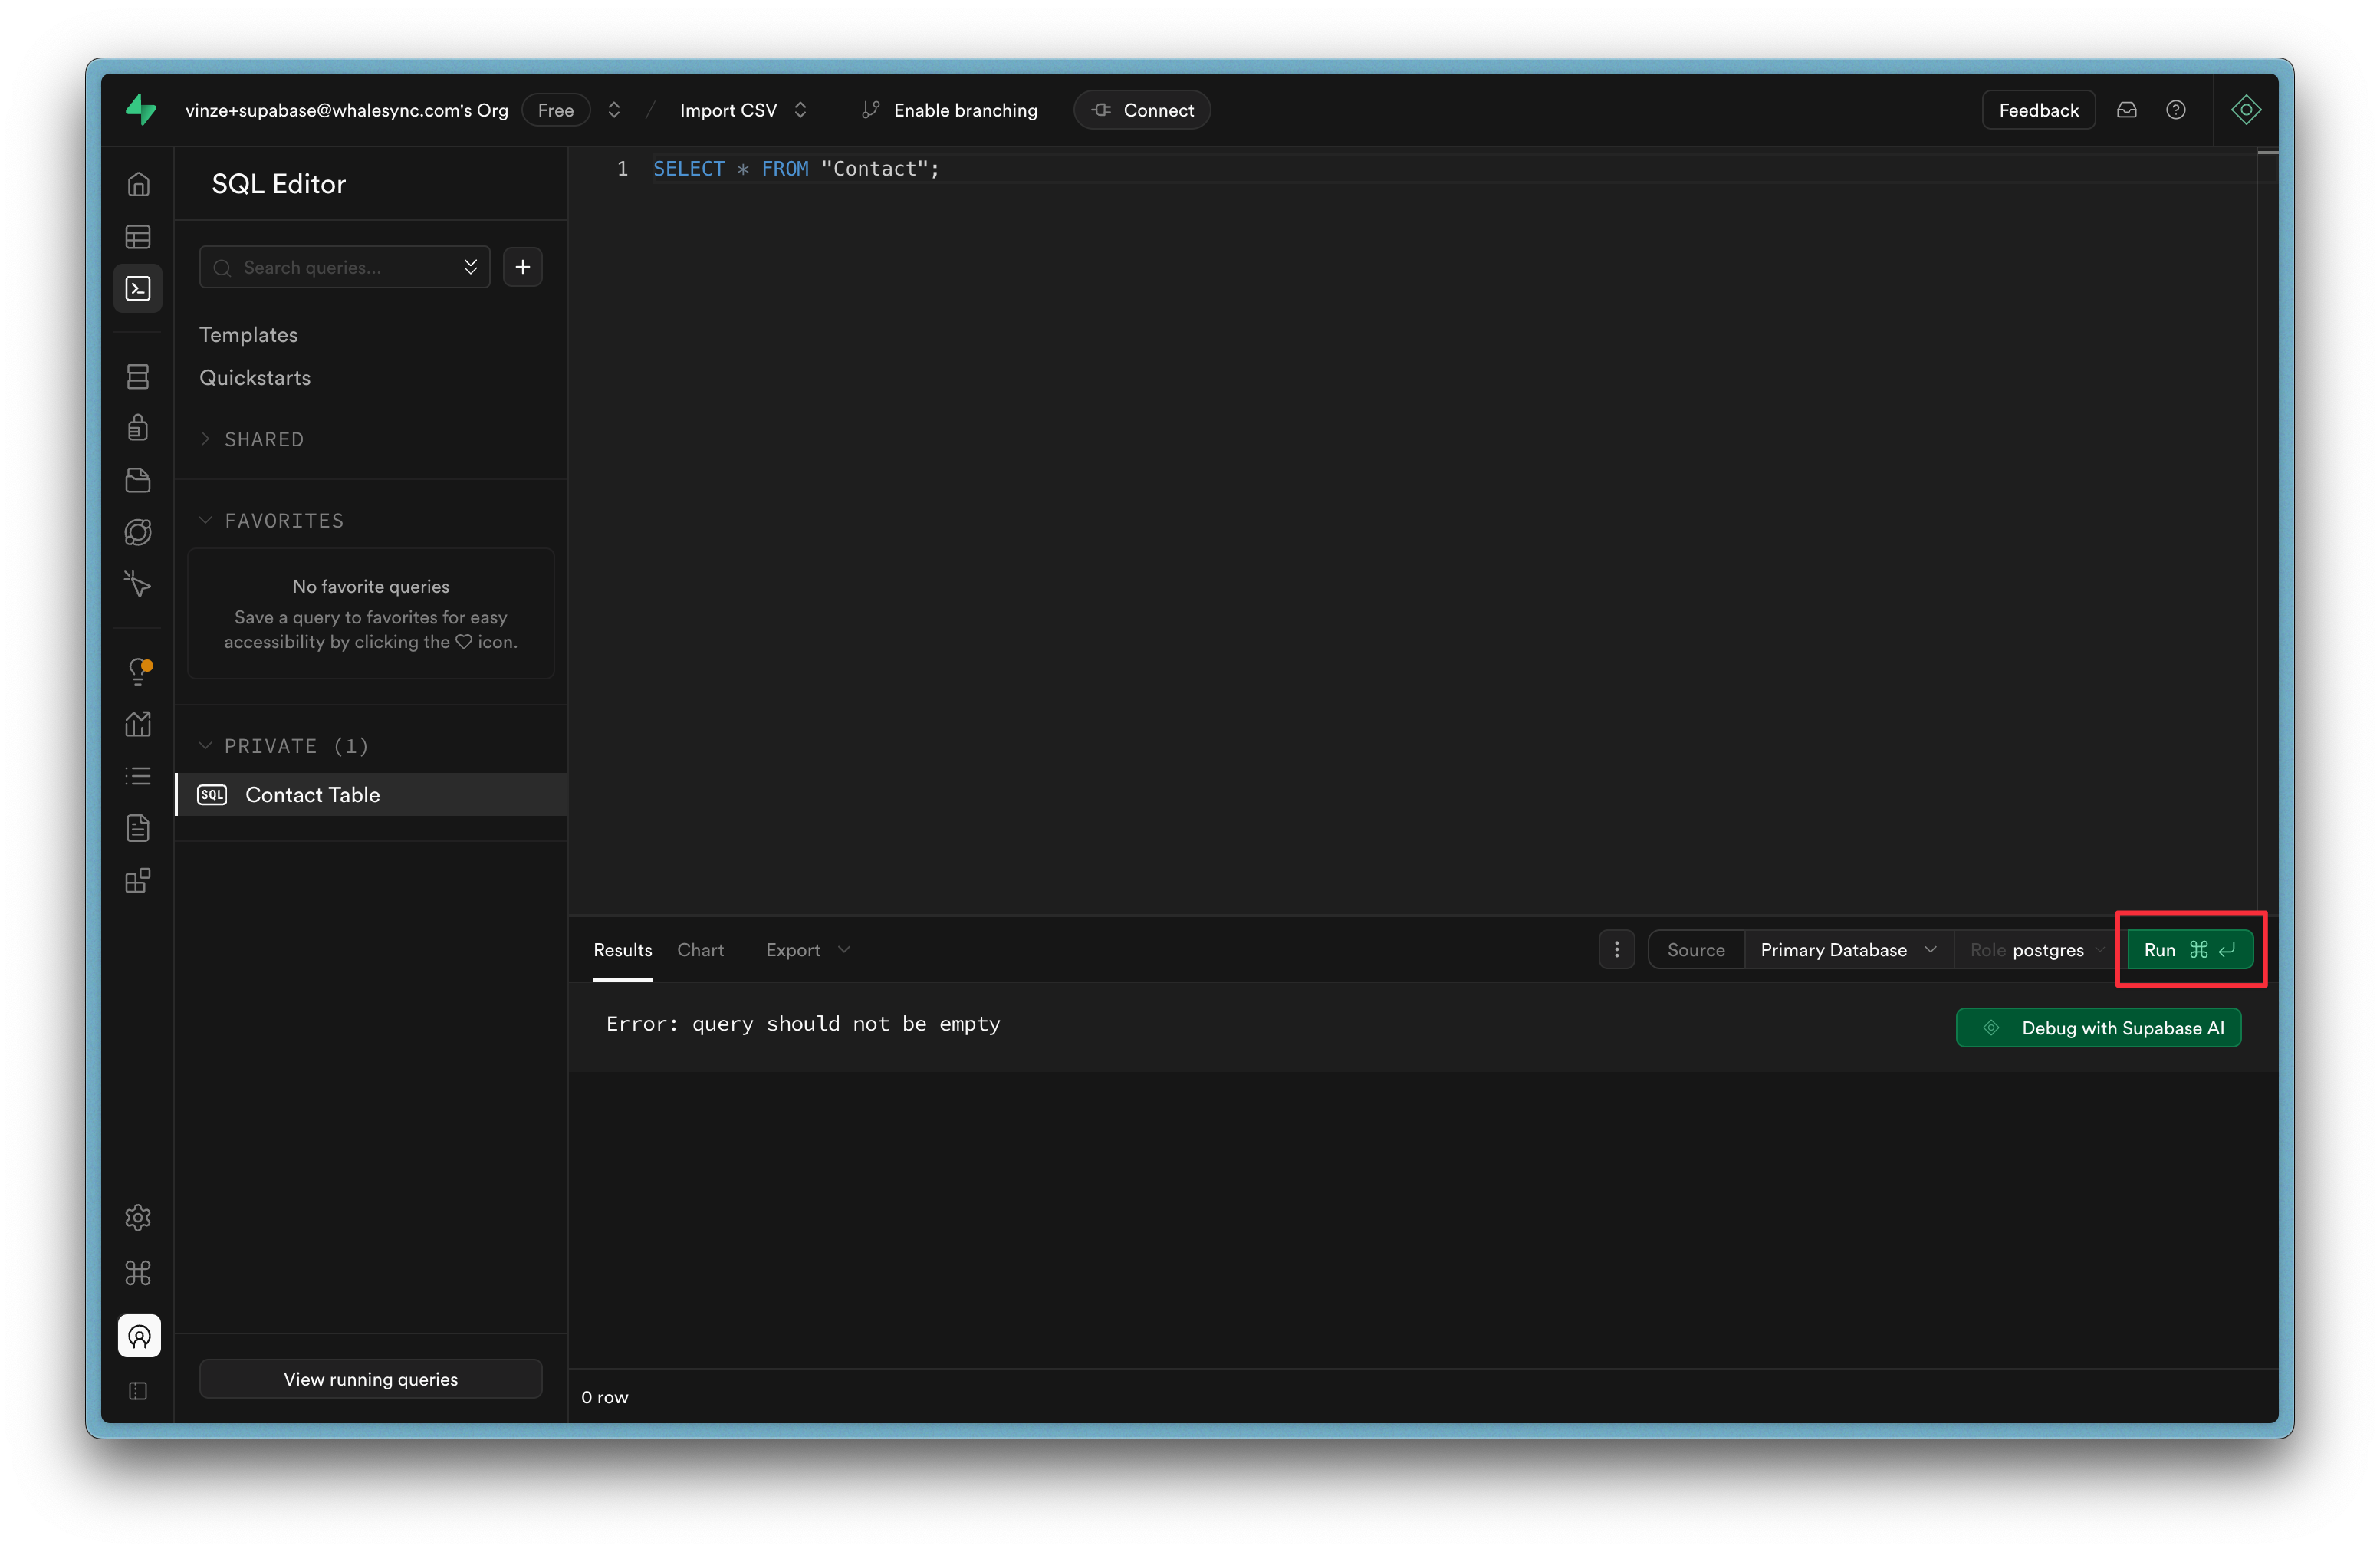This screenshot has width=2380, height=1552.
Task: Select the SQL Editor sidebar icon
Action: point(138,289)
